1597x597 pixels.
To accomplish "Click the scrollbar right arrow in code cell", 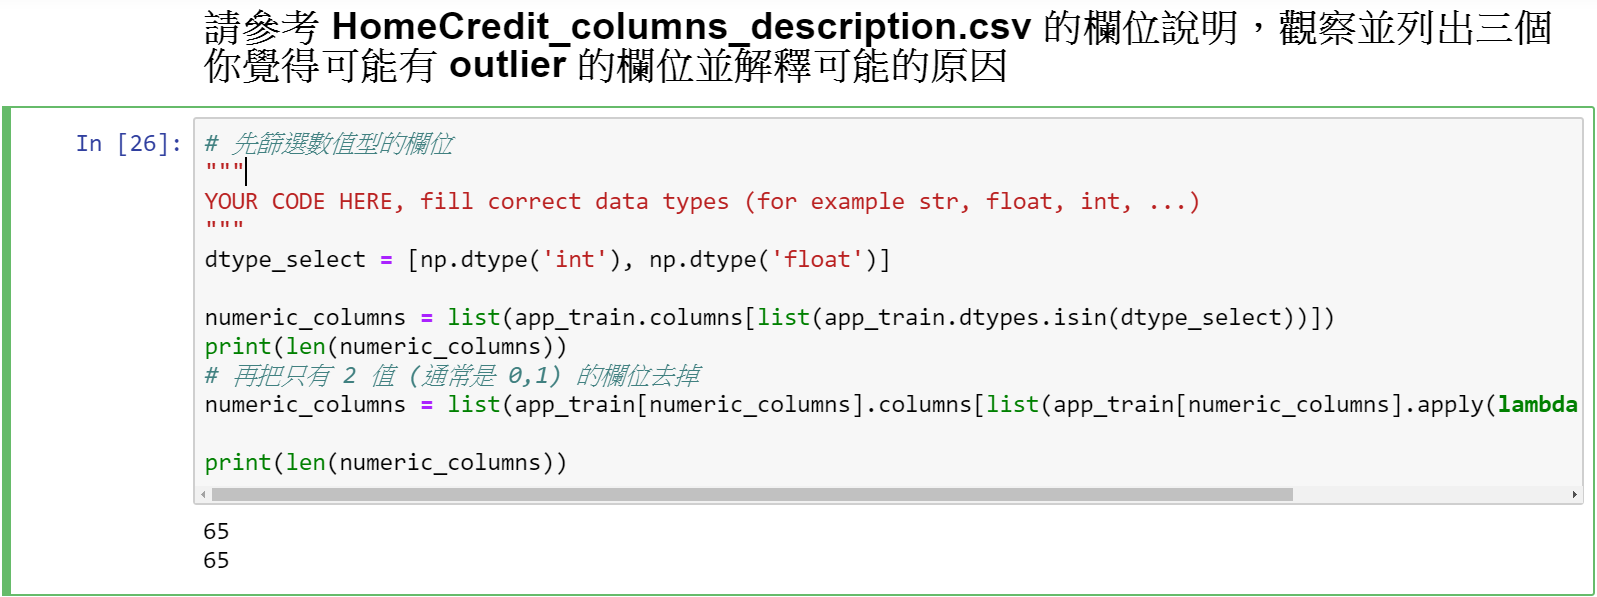I will [1574, 494].
